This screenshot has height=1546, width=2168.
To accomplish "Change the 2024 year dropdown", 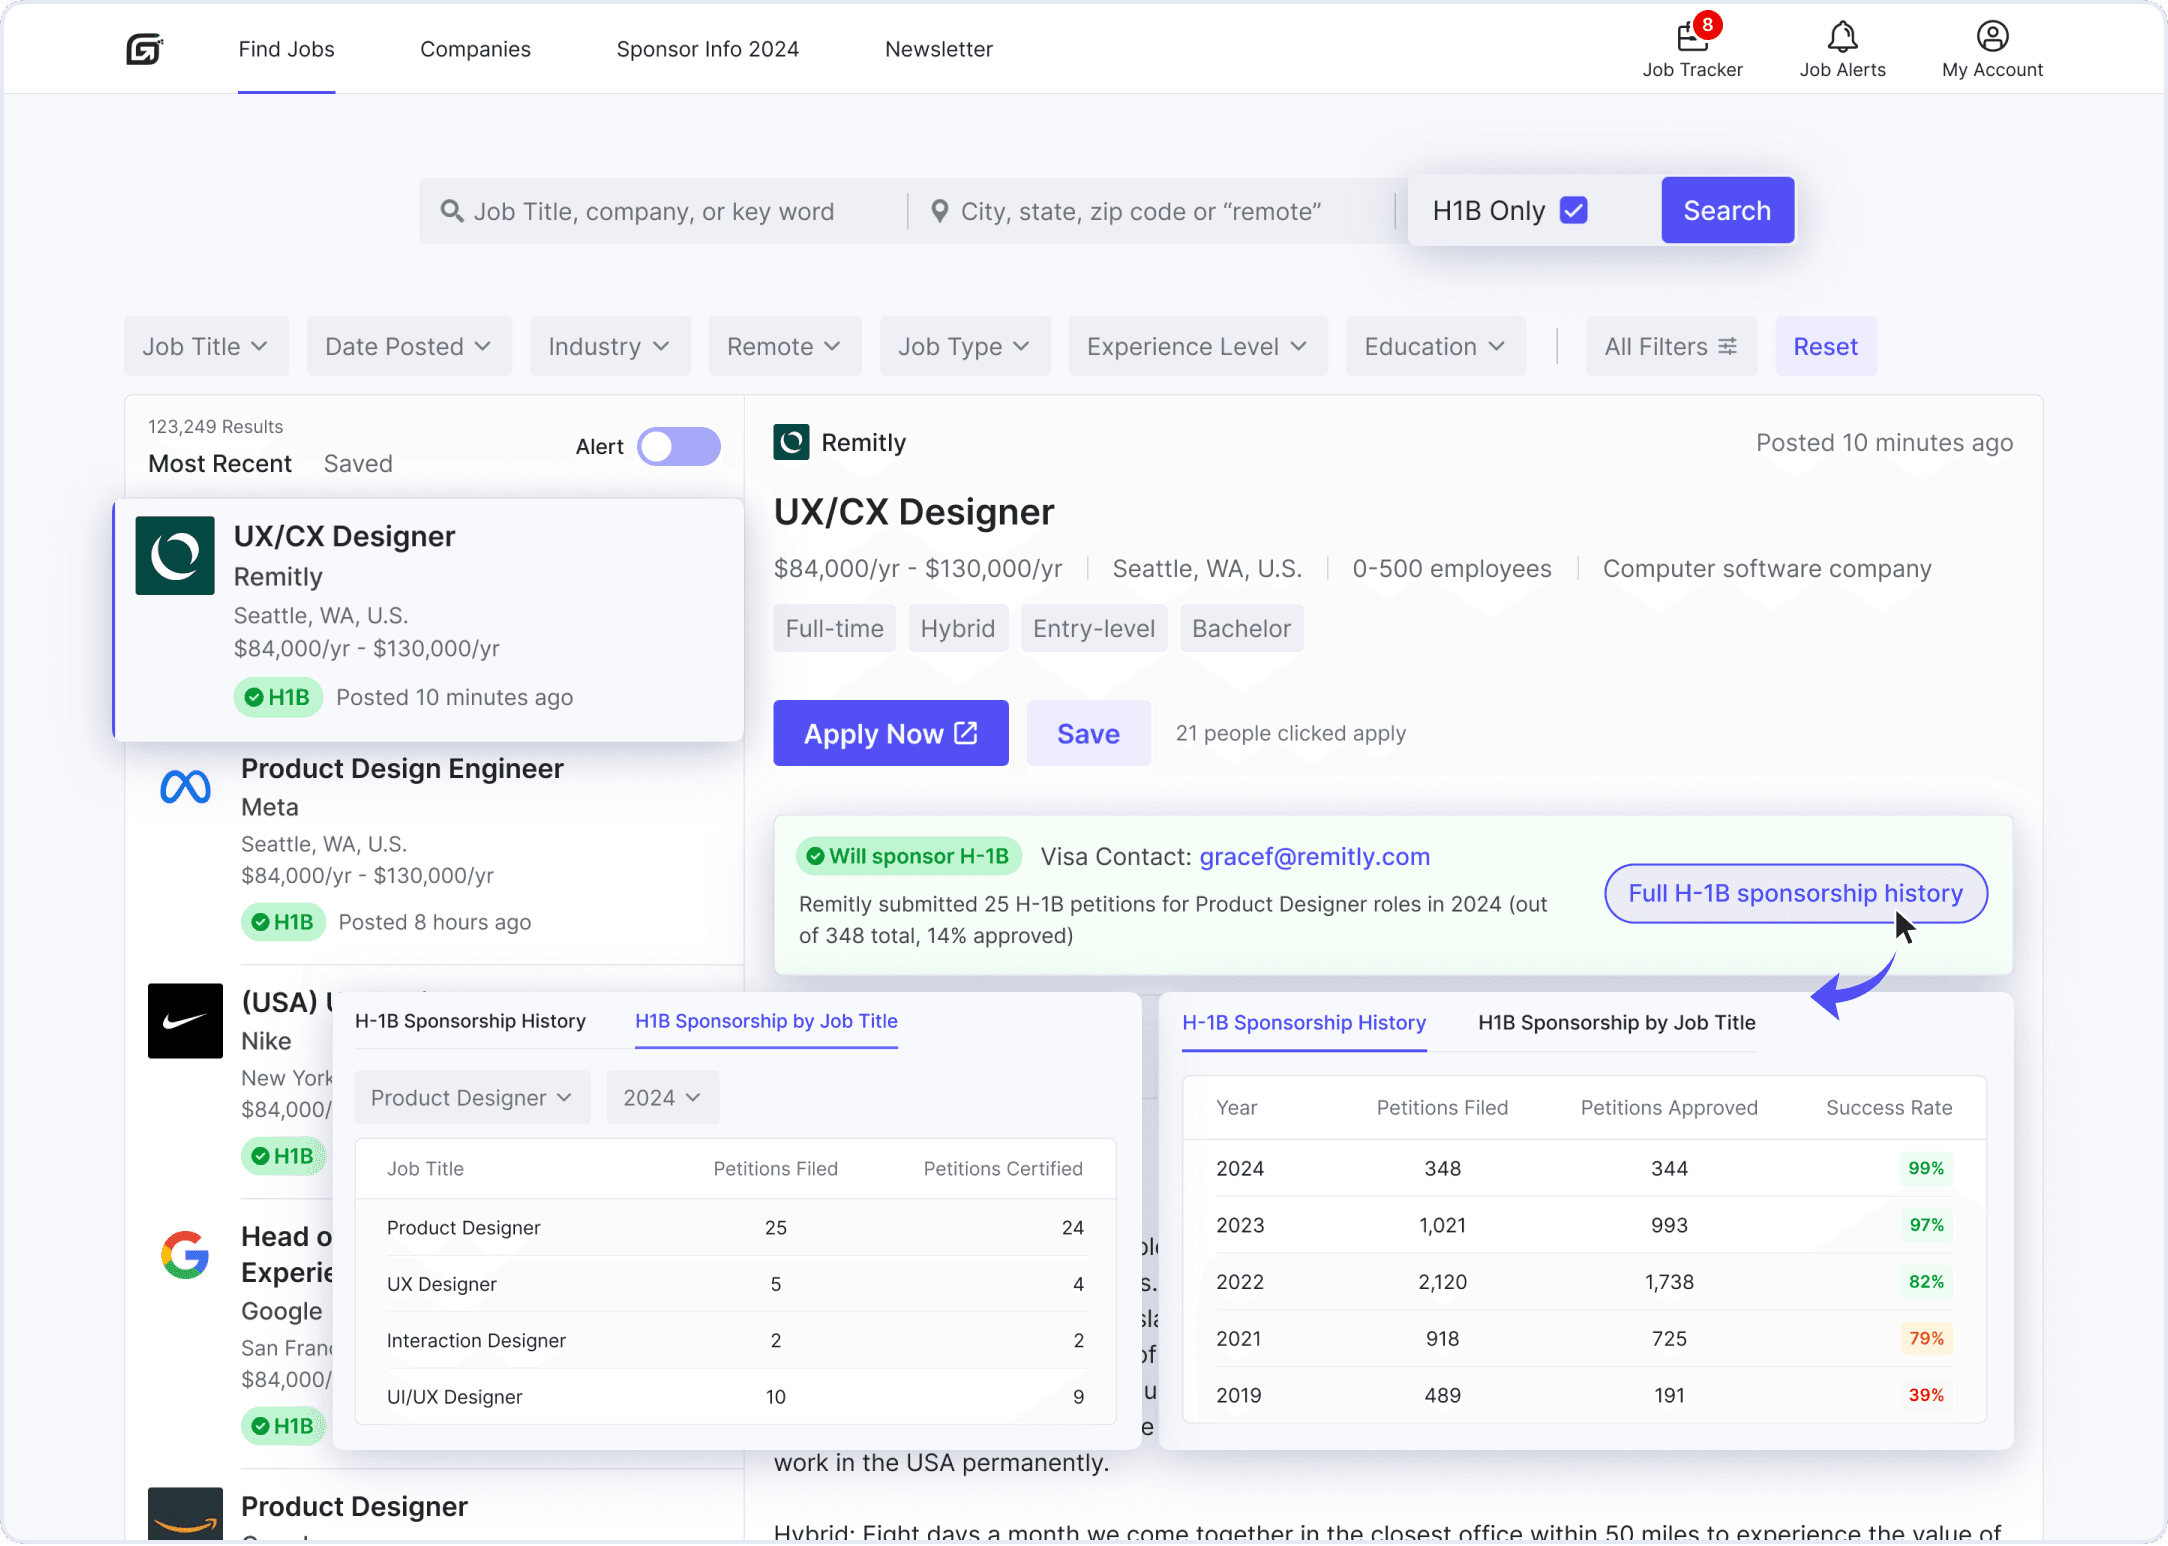I will (x=662, y=1098).
